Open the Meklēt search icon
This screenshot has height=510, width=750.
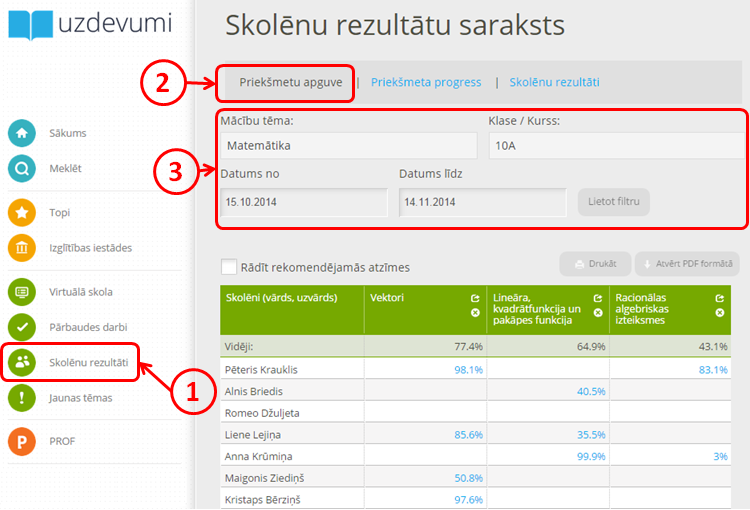point(22,168)
